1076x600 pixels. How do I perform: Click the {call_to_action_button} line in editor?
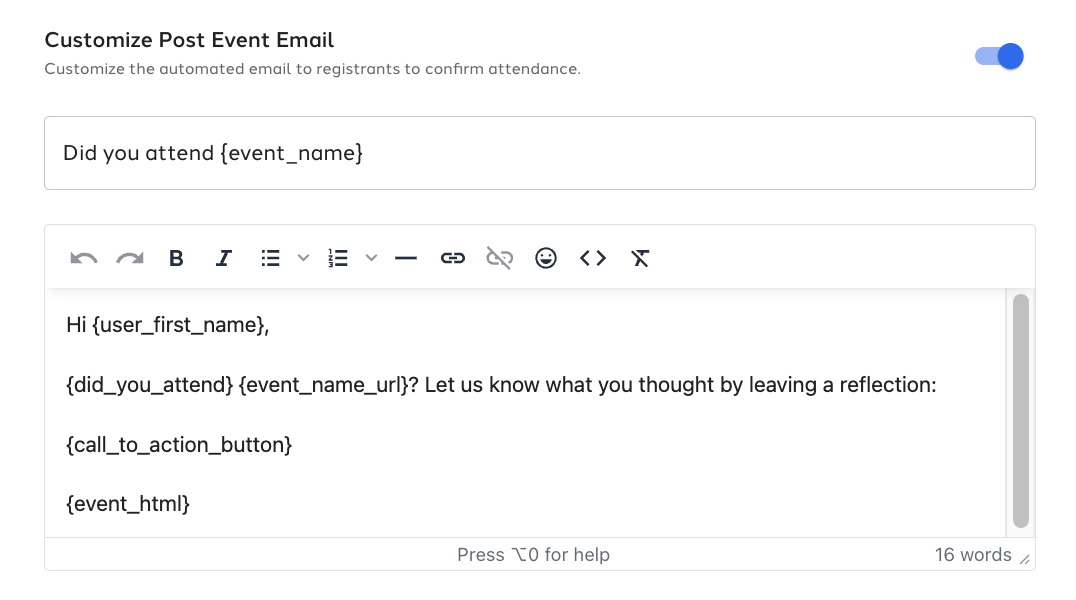(x=179, y=445)
